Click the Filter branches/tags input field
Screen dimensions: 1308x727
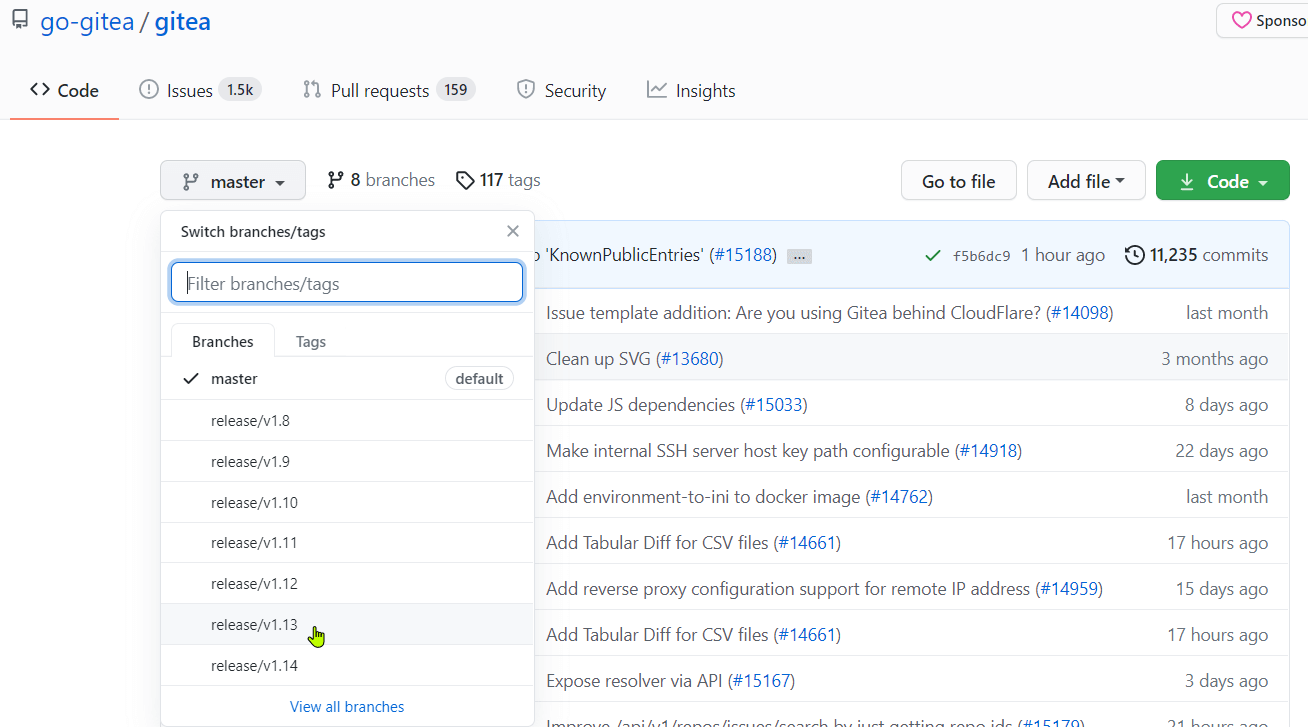(347, 283)
